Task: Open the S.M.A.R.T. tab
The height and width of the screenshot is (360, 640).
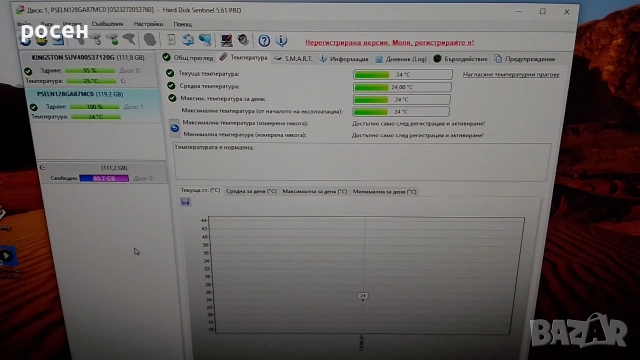Action: tap(293, 59)
